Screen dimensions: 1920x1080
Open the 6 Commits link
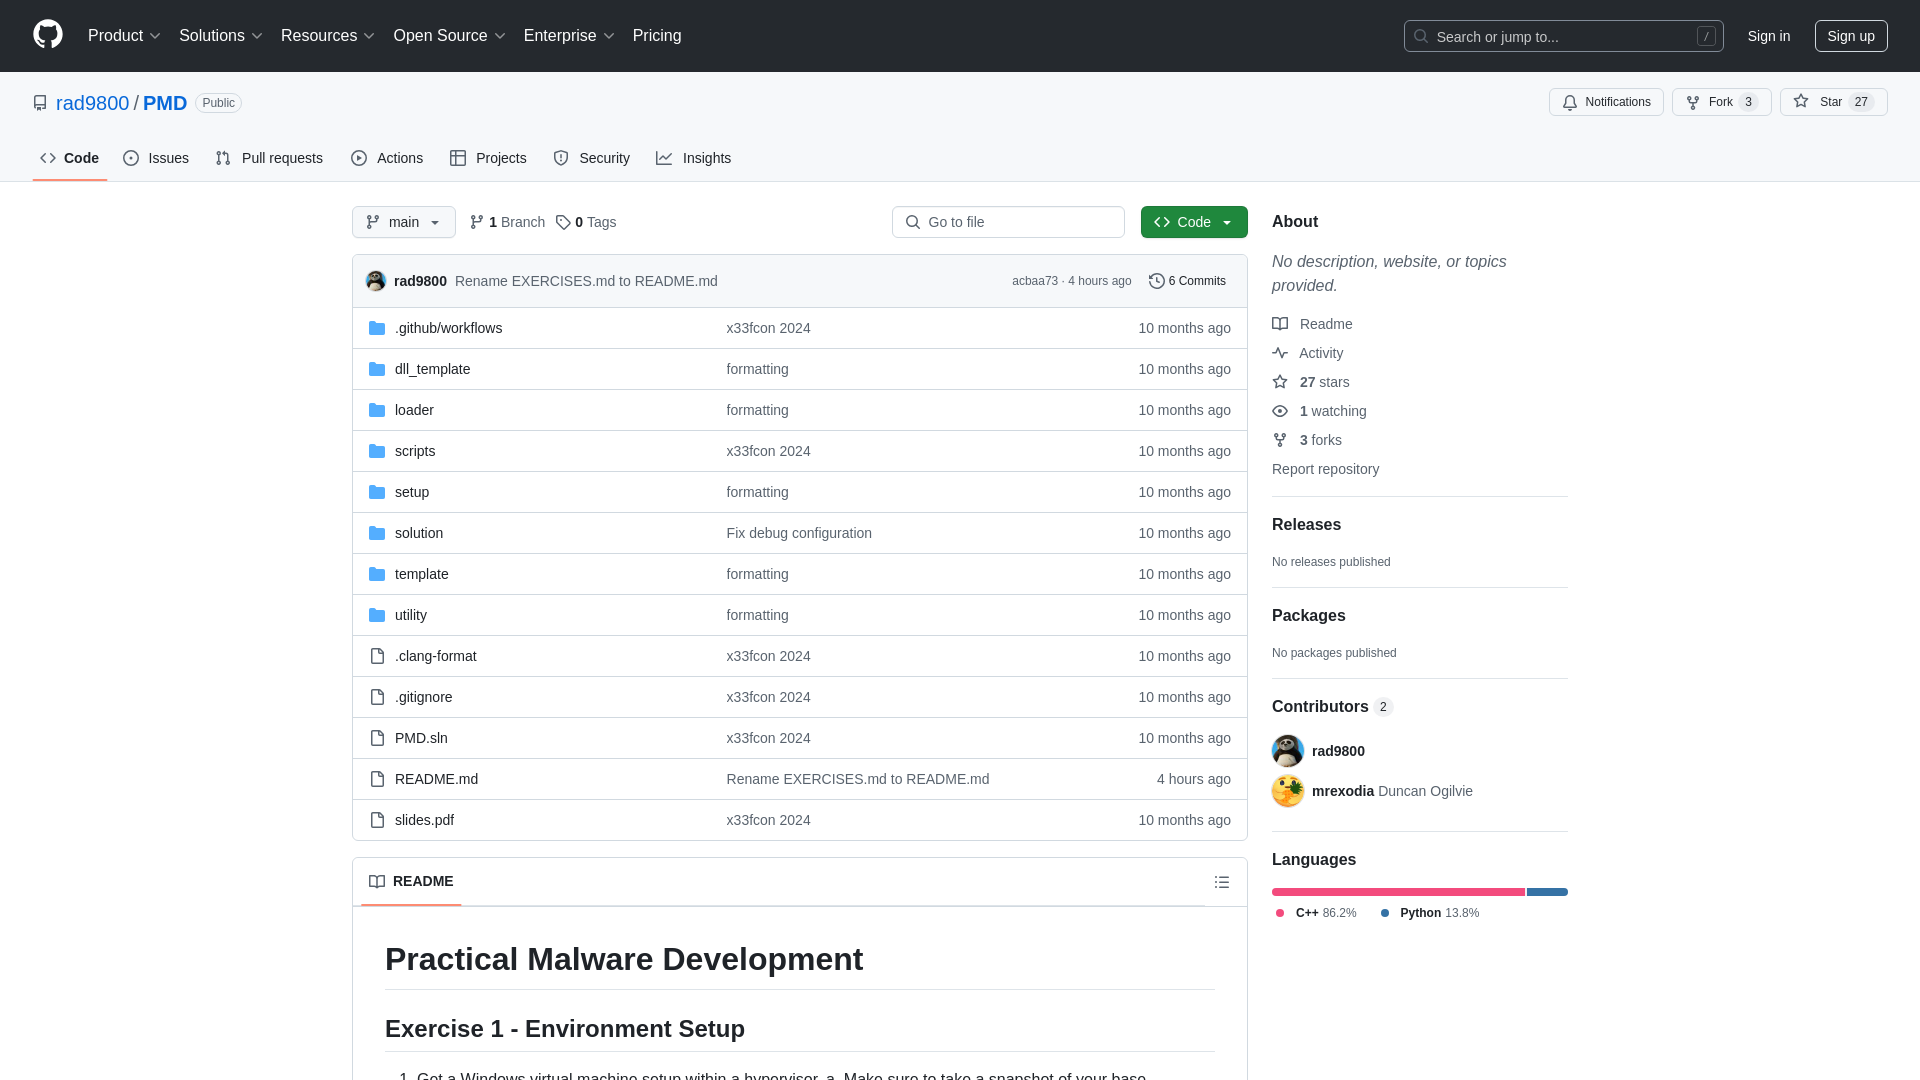pos(1187,281)
